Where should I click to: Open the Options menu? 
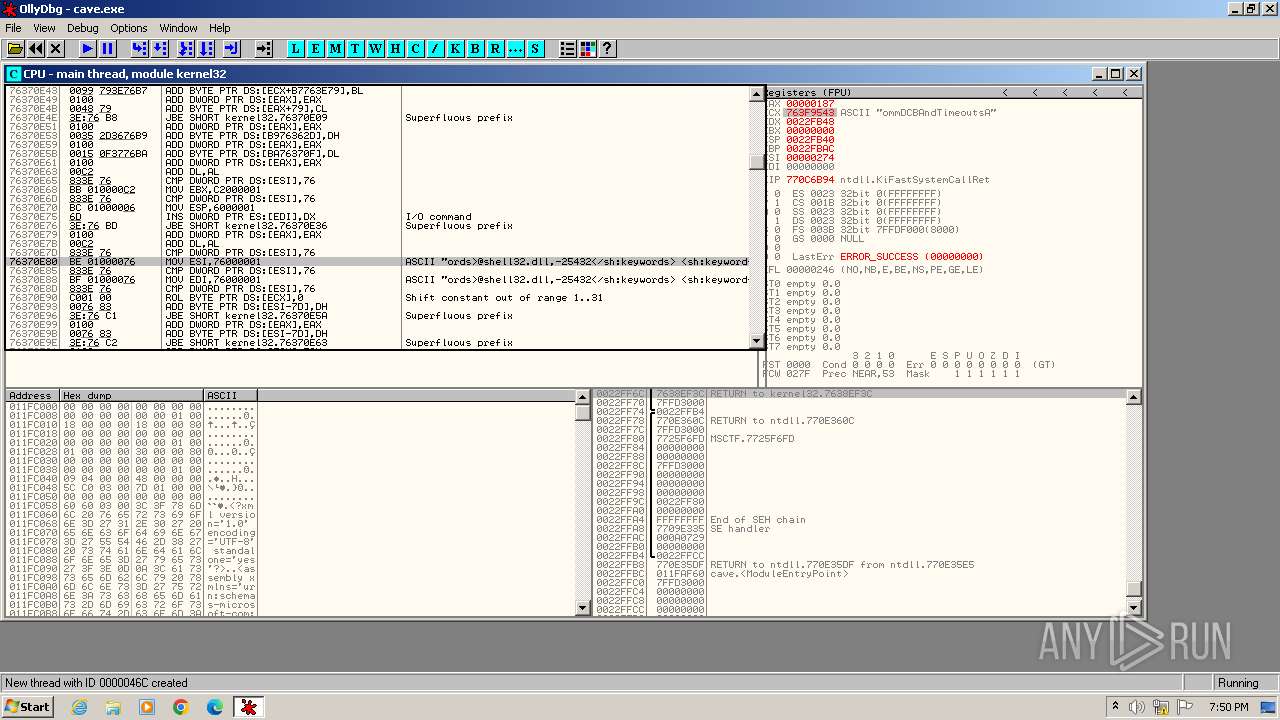[x=128, y=28]
